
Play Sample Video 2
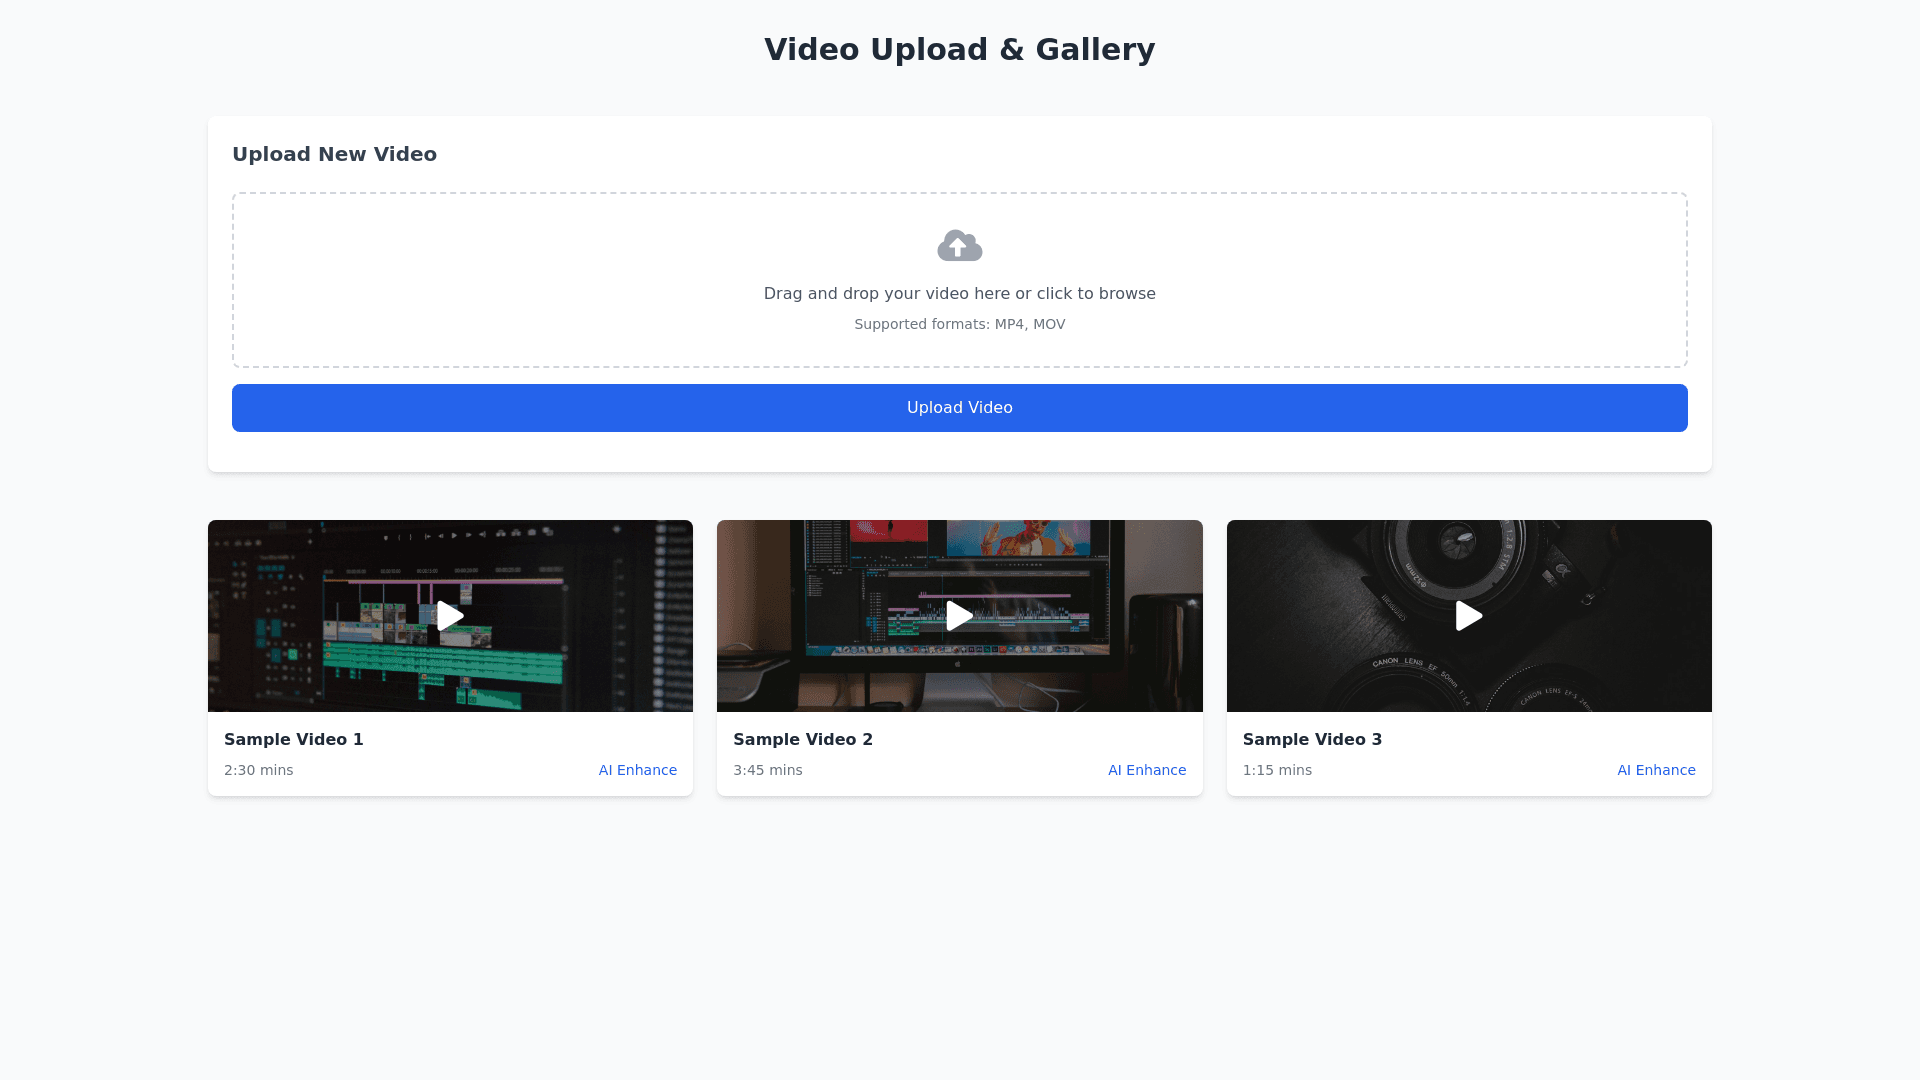(x=959, y=616)
